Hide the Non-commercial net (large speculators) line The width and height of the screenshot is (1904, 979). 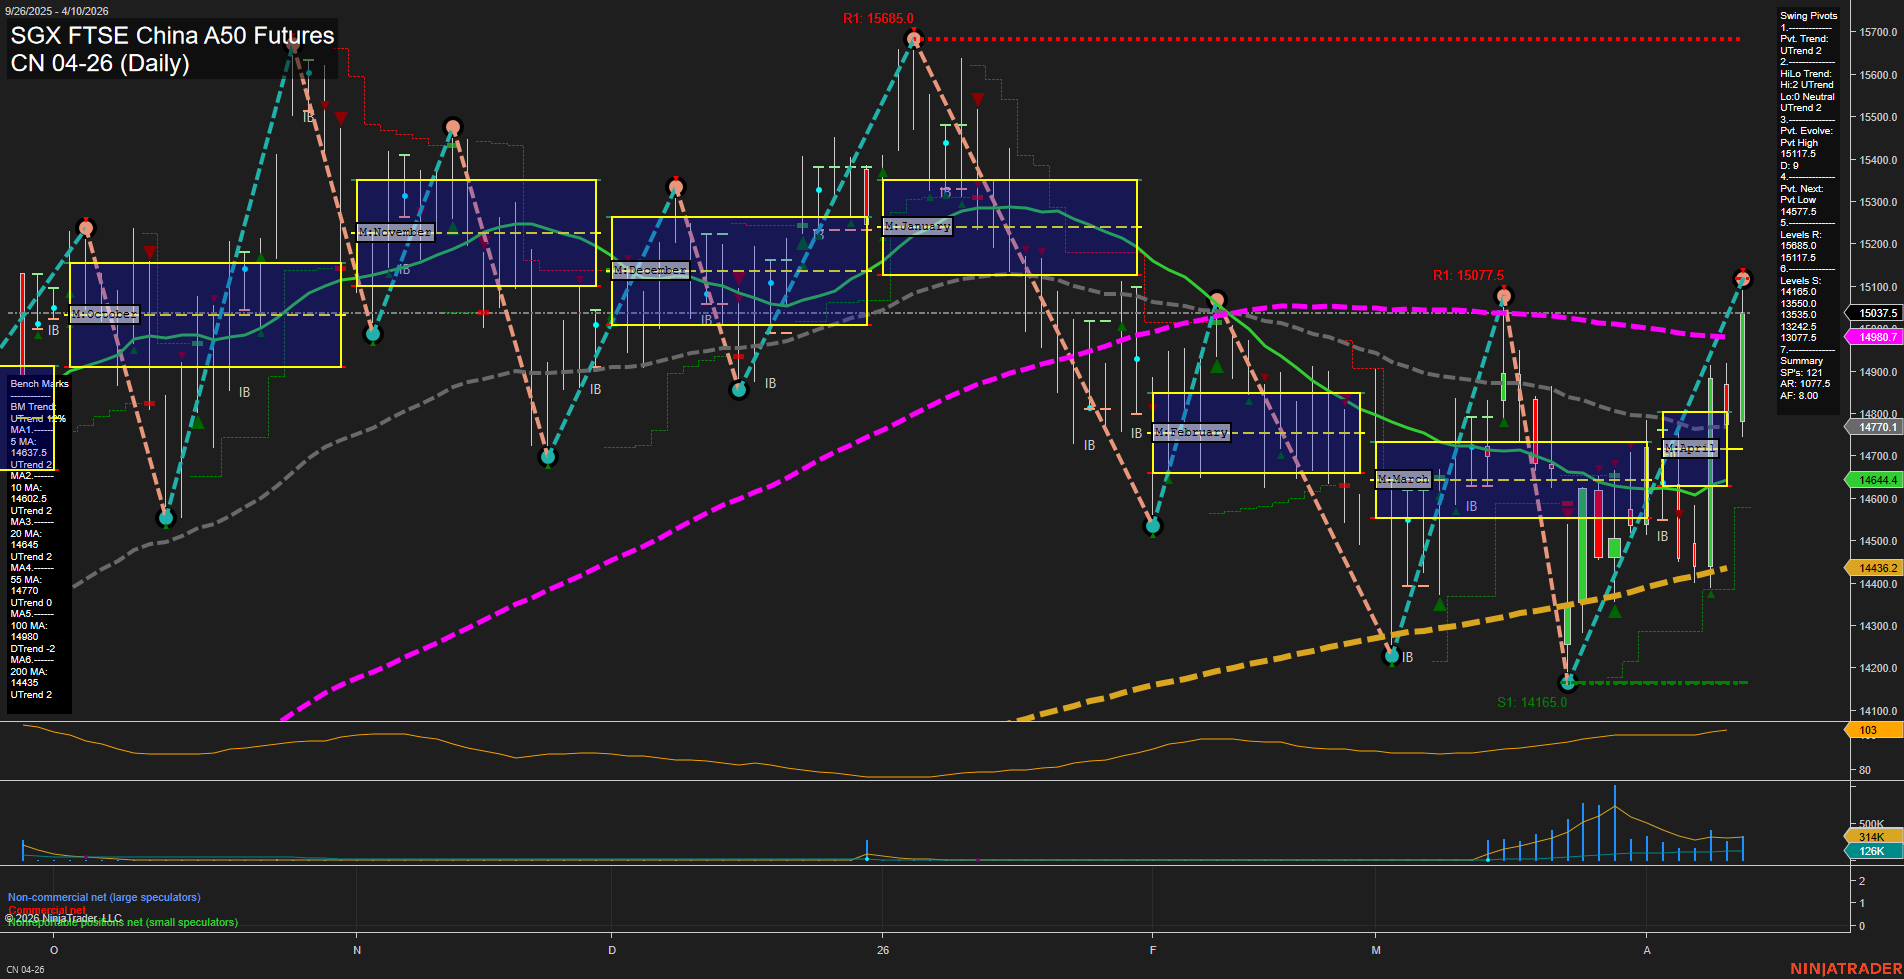click(x=104, y=897)
